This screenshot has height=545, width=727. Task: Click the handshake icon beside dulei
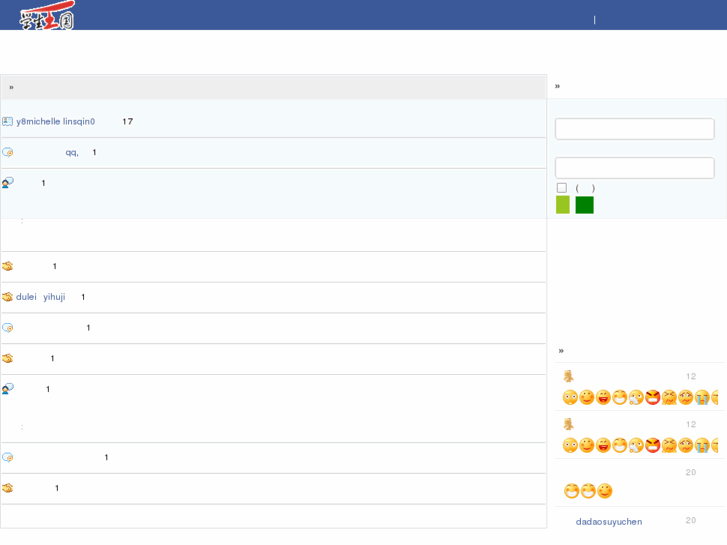(x=7, y=297)
